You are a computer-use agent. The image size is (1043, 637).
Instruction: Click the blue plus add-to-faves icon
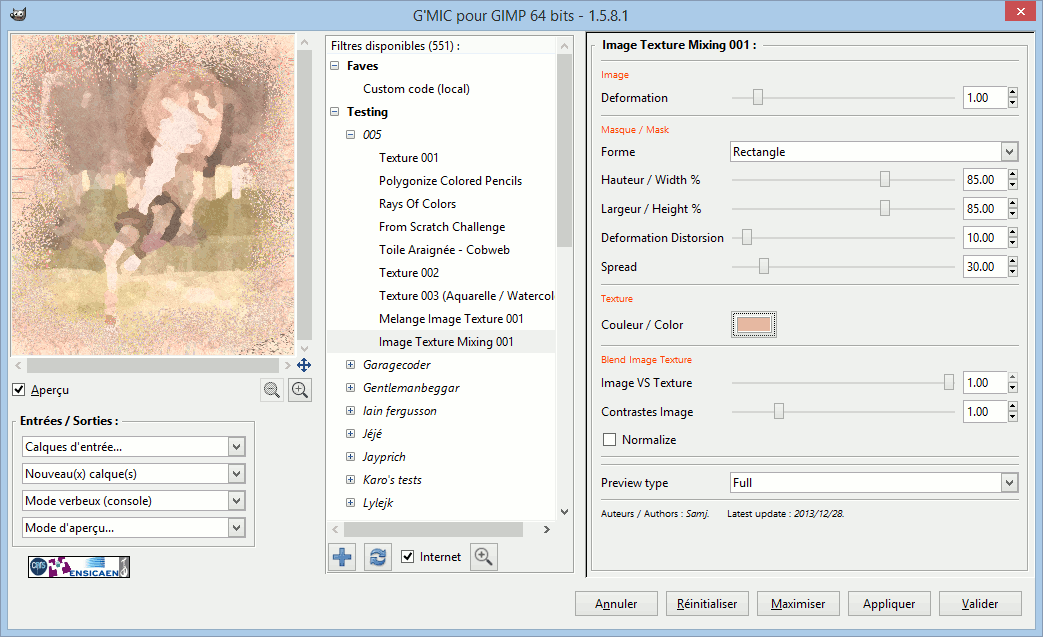(x=342, y=557)
